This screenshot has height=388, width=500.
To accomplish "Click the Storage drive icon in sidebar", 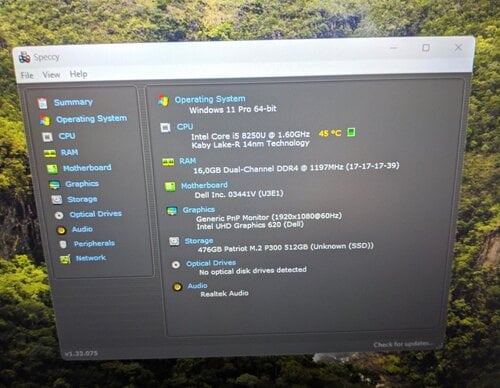I will coord(57,200).
